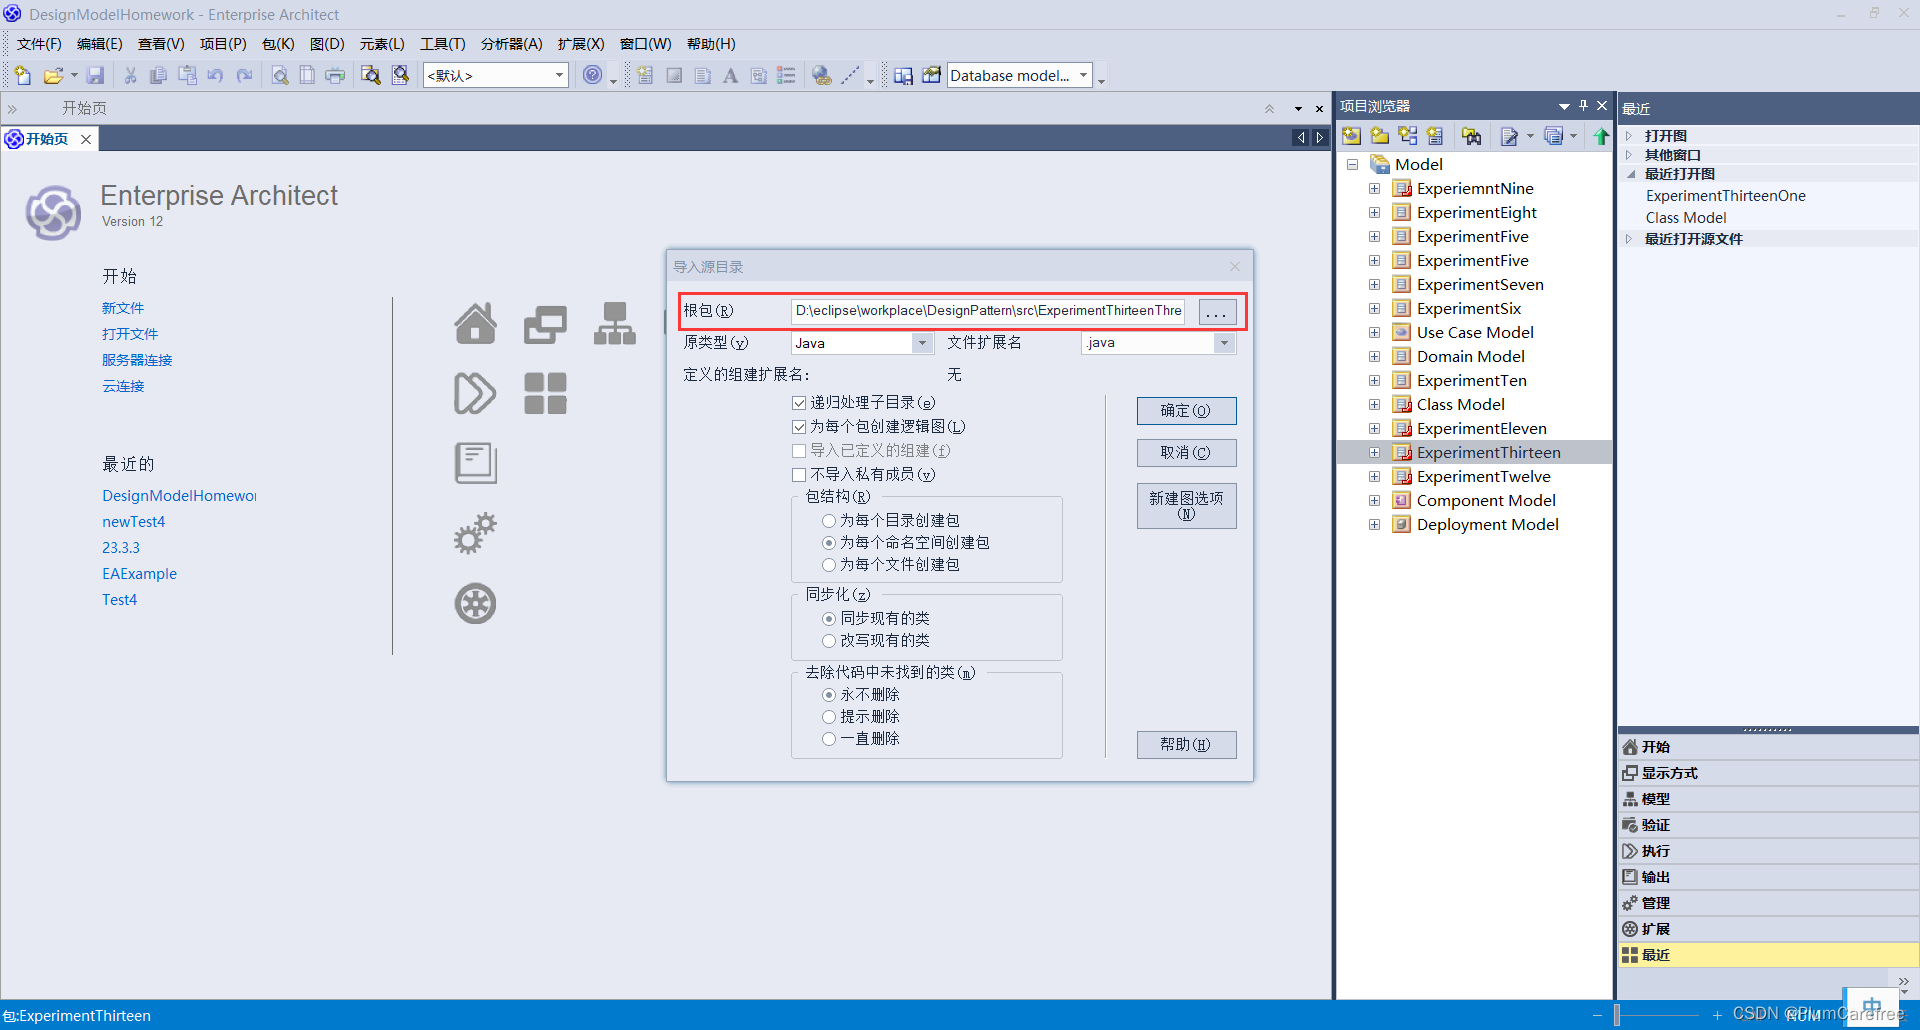Click the 云连接 cloud connection link

(x=123, y=386)
